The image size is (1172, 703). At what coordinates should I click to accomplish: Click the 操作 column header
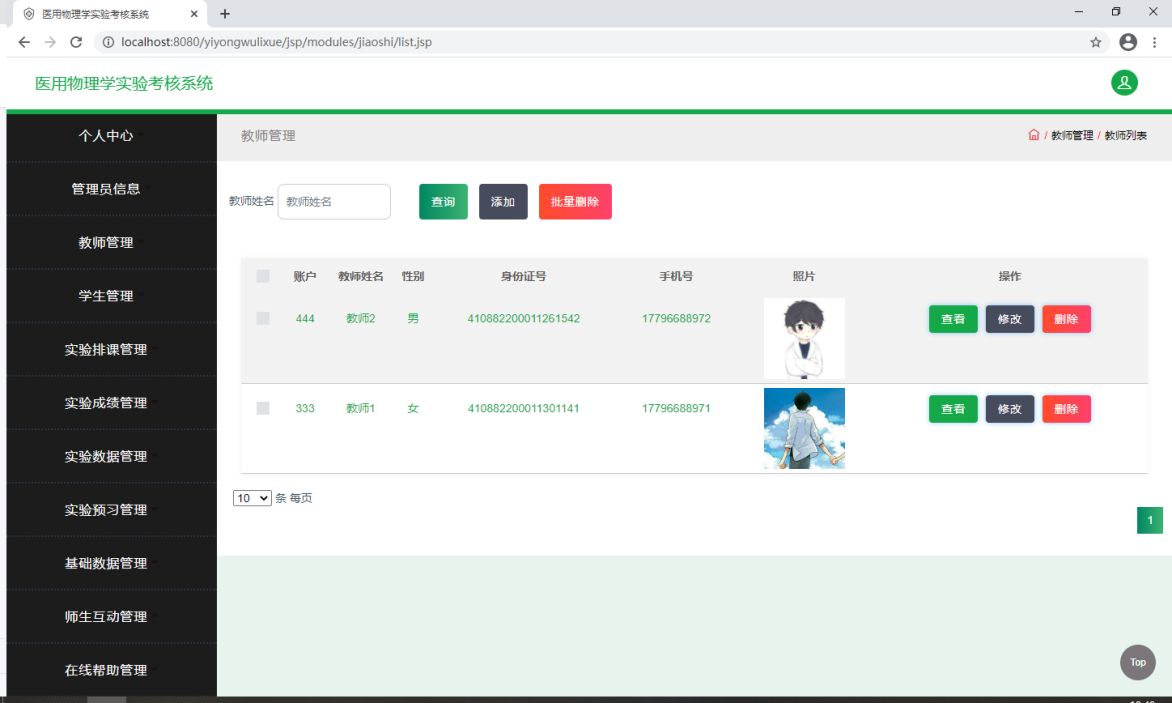1010,276
